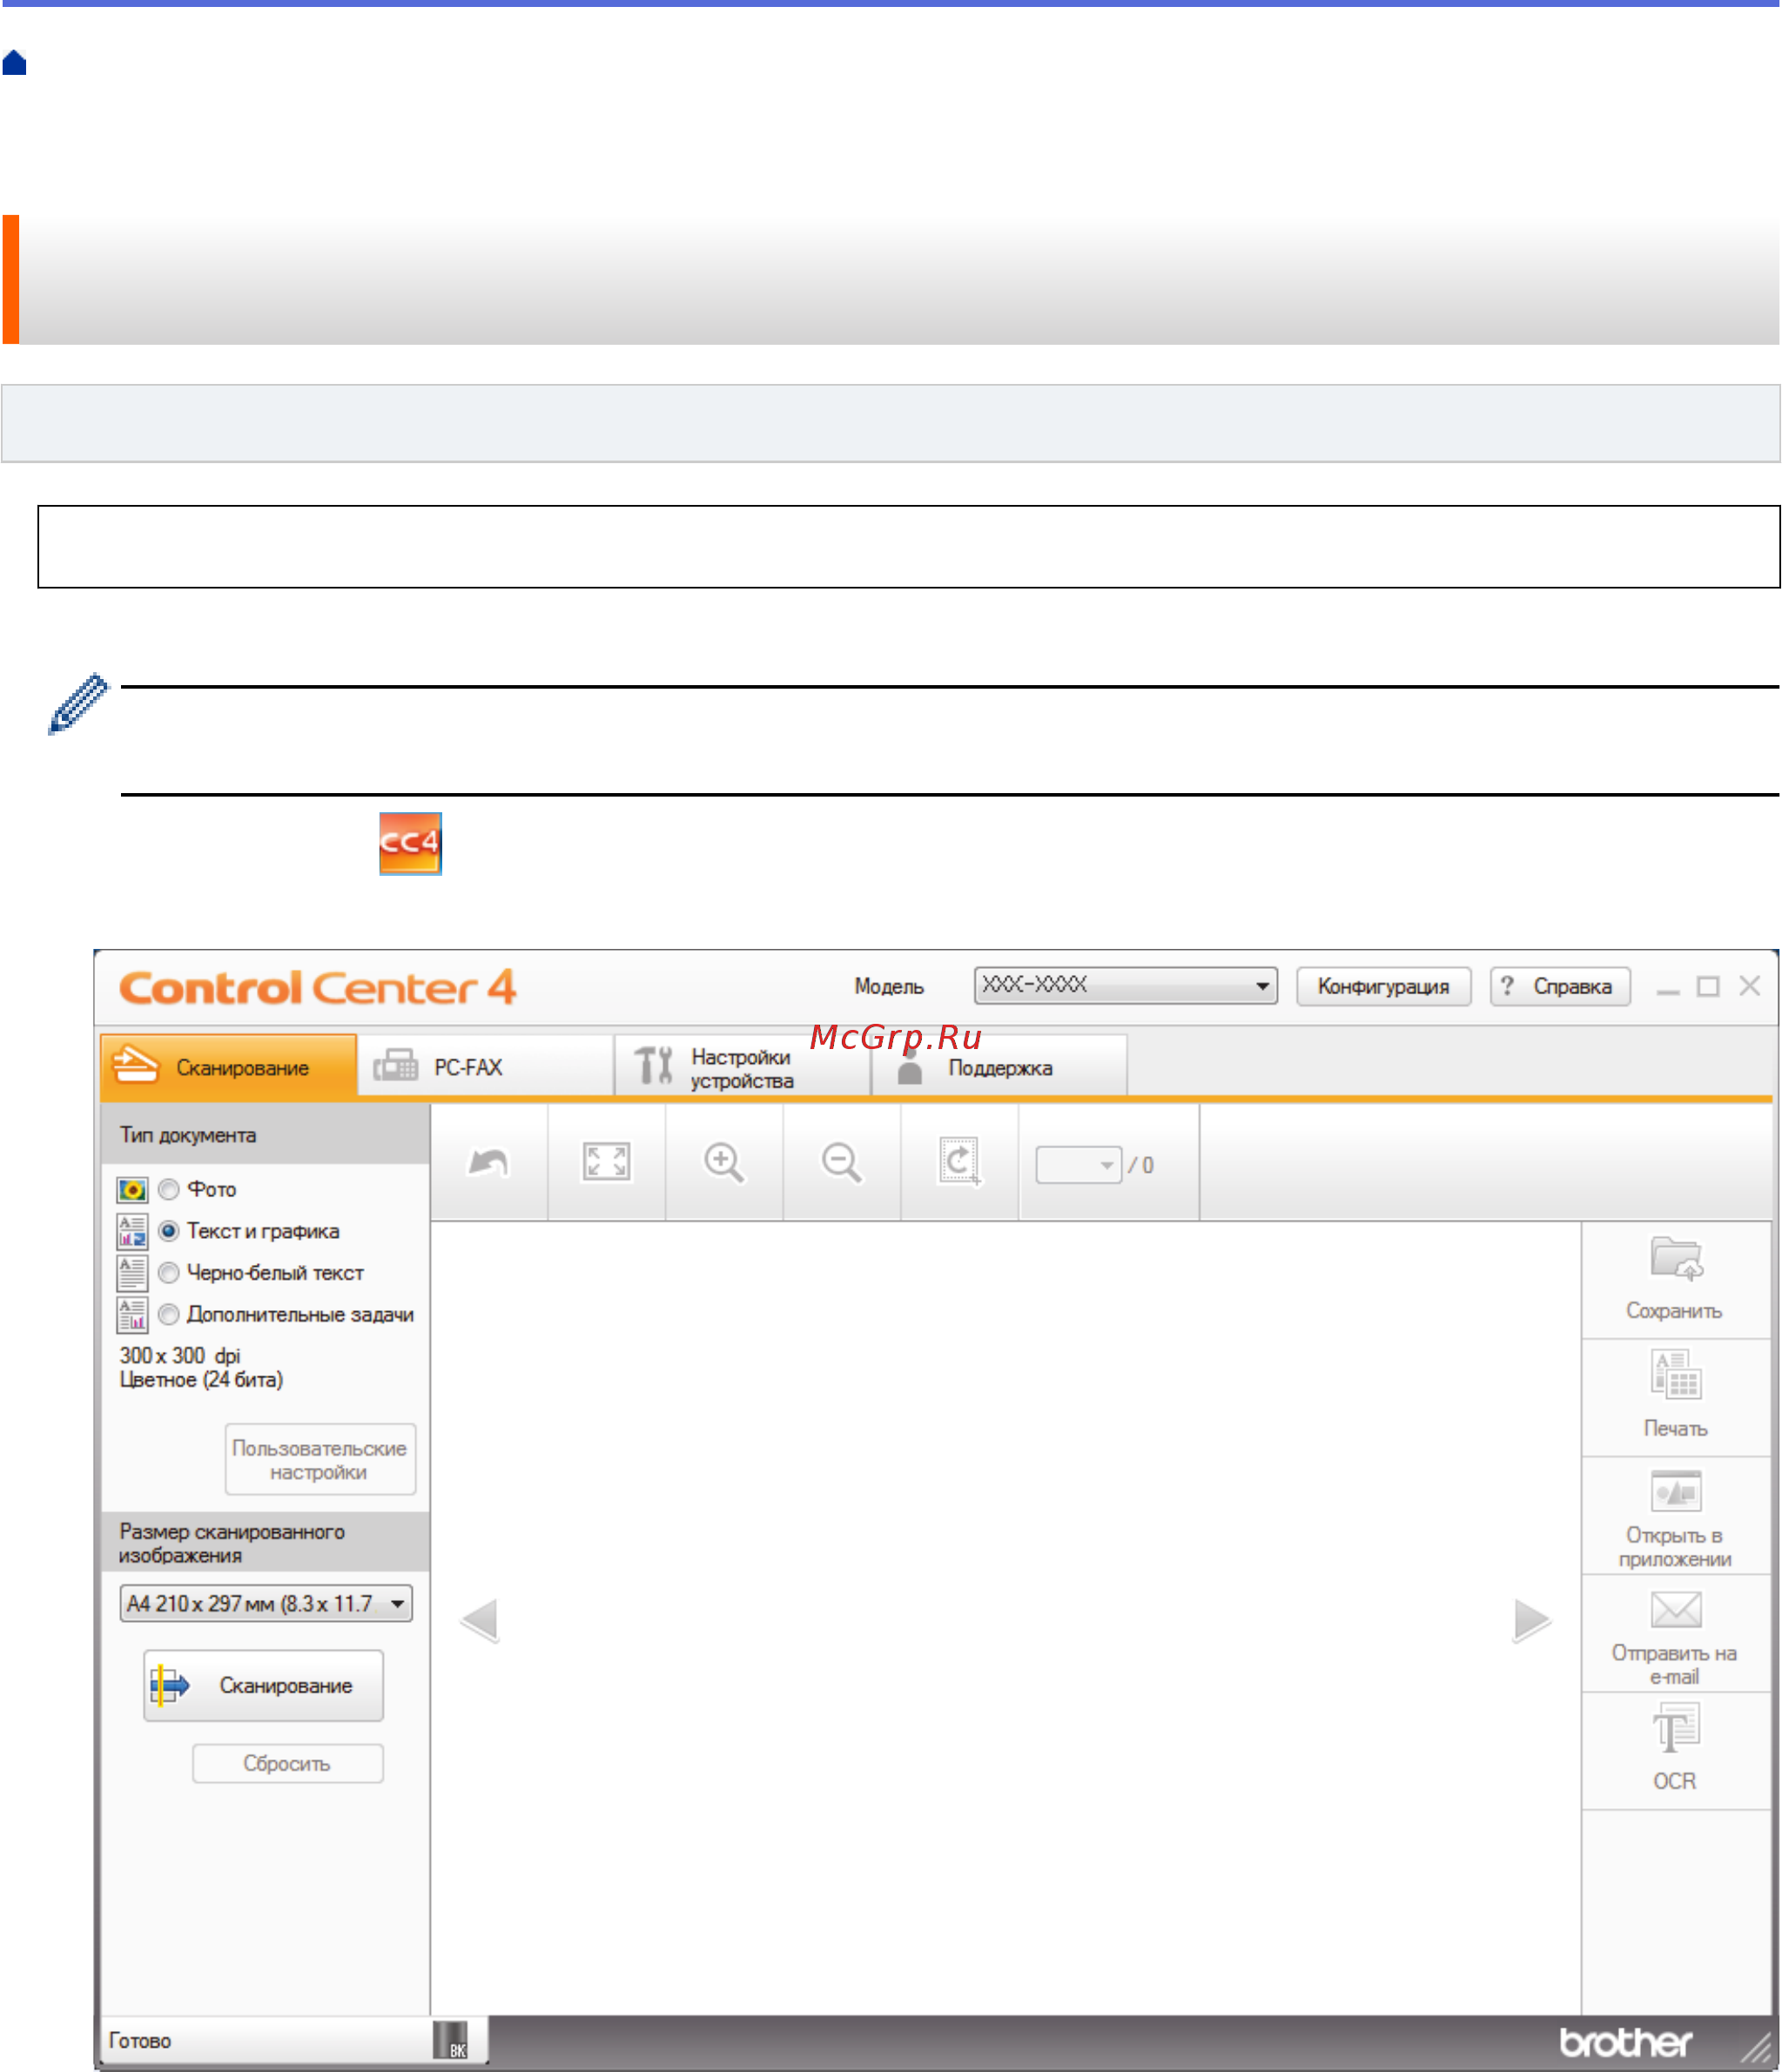Click the Дополнительные задачи type icon
The height and width of the screenshot is (2072, 1782).
click(132, 1315)
